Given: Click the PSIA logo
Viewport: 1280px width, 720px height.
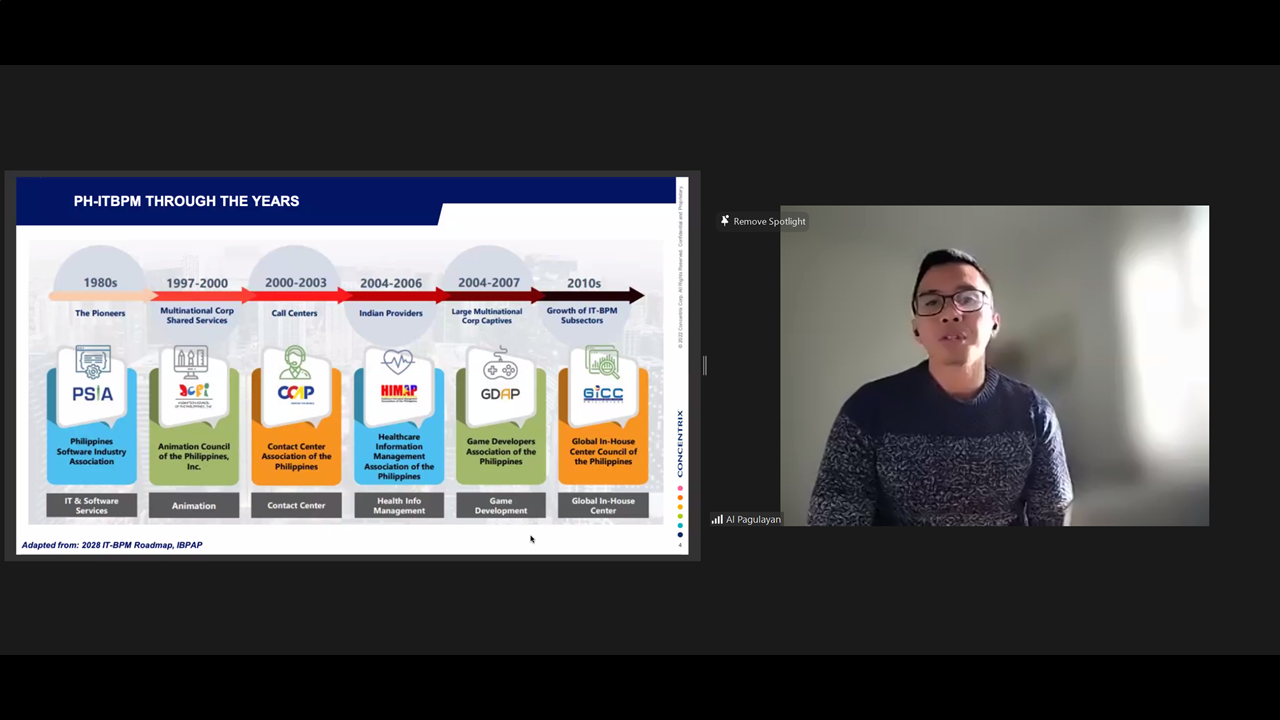Looking at the screenshot, I should pos(92,394).
